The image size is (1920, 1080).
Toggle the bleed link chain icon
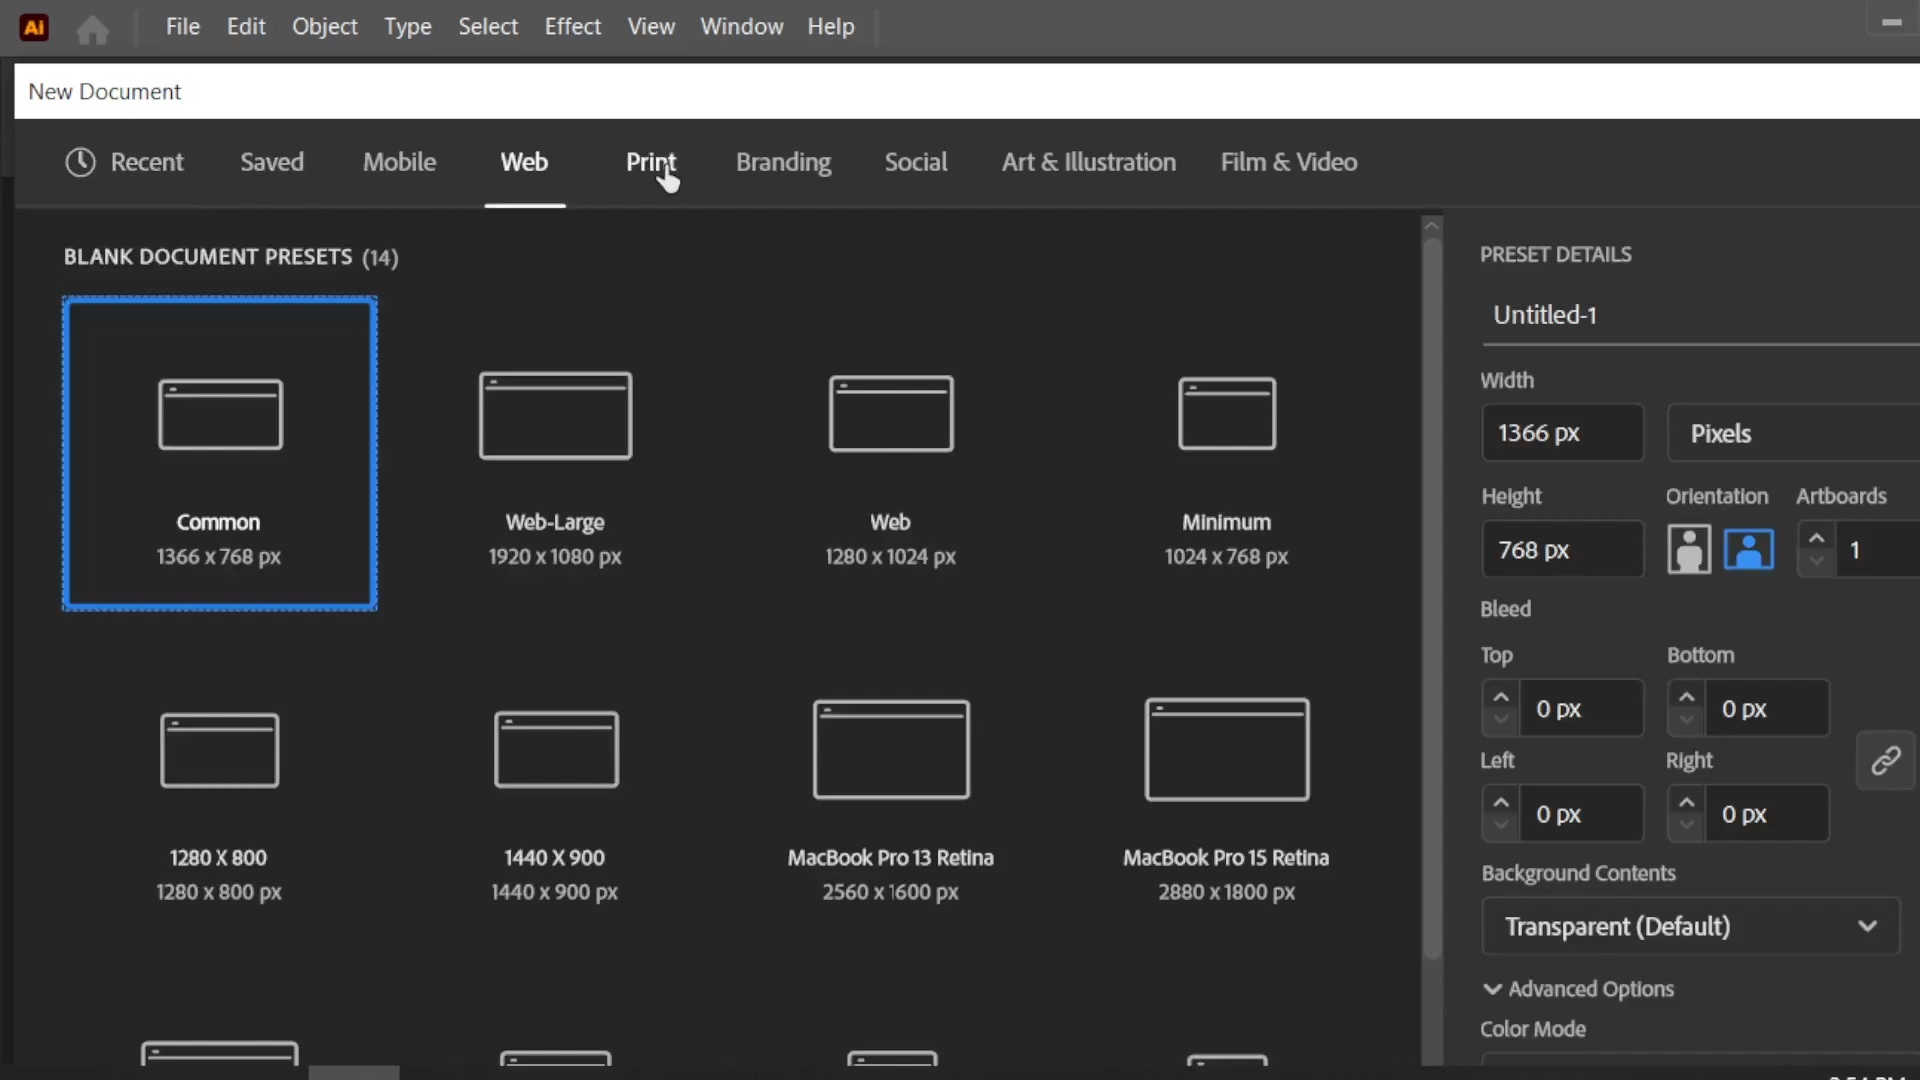pyautogui.click(x=1885, y=760)
